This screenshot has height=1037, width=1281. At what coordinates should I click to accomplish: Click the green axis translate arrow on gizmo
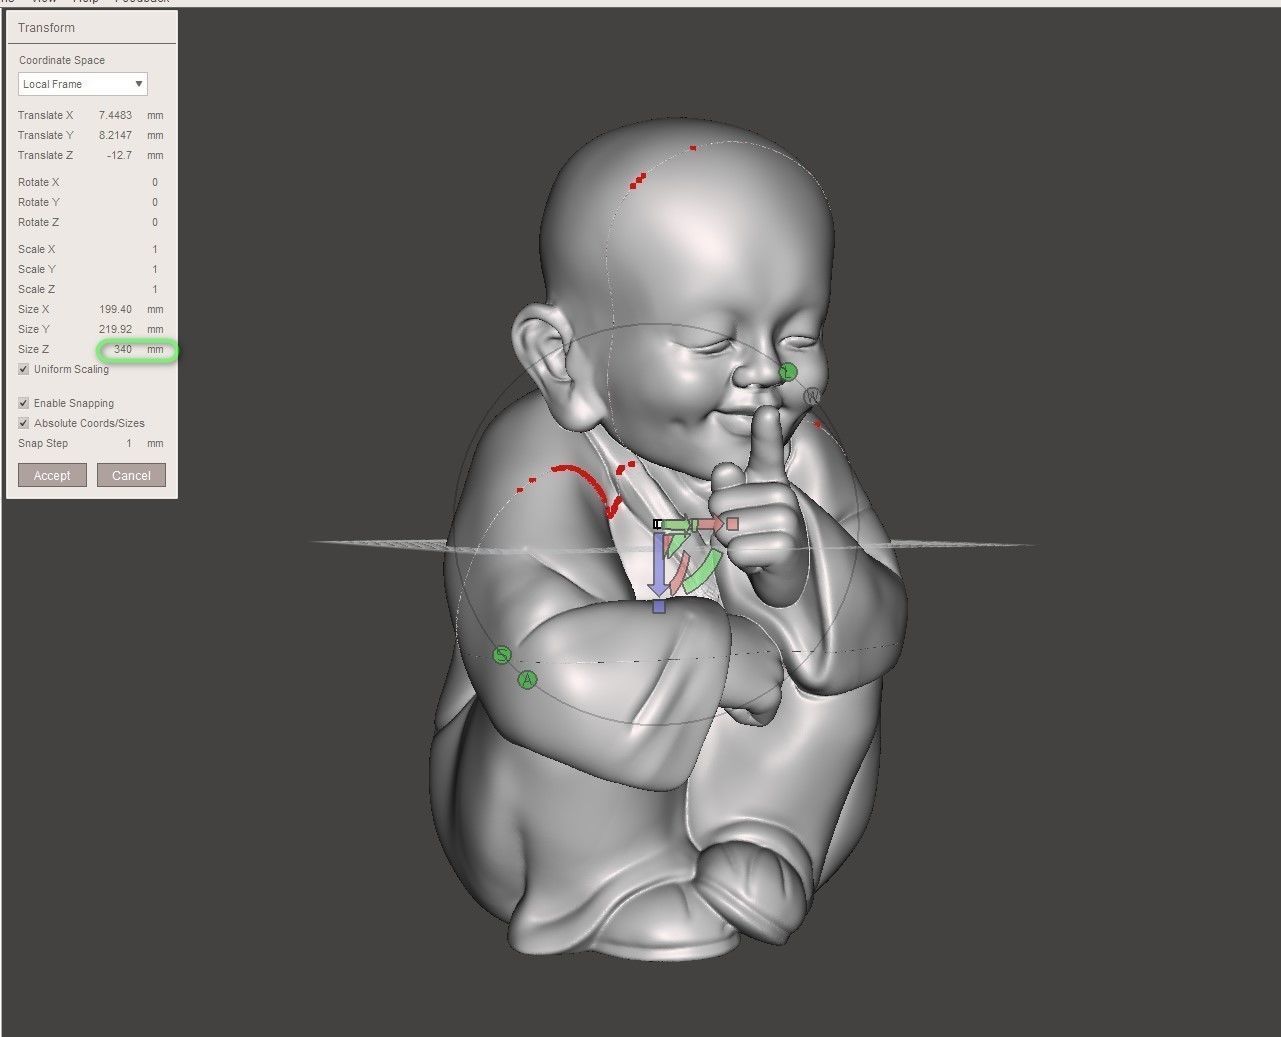point(675,524)
